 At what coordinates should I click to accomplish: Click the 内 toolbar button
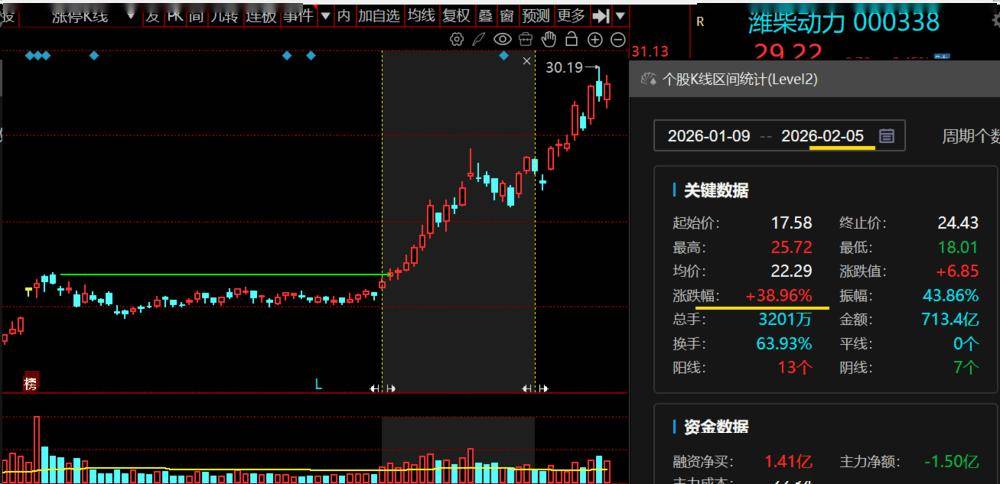tap(344, 15)
